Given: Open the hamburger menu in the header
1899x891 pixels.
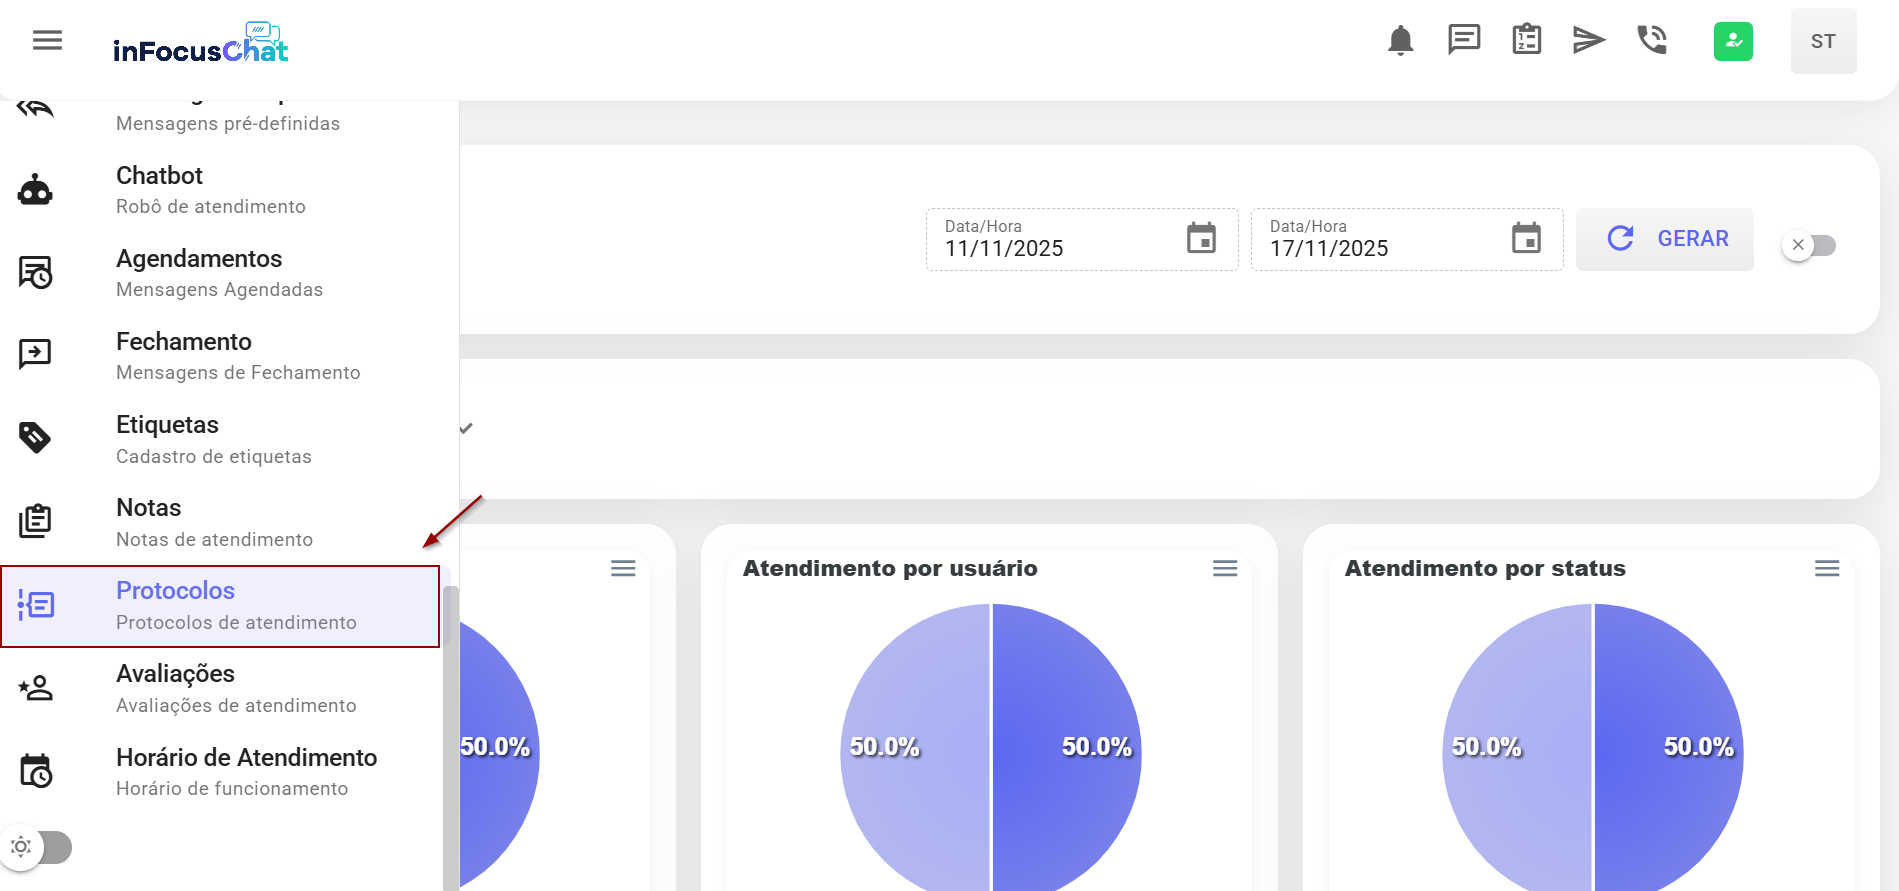Looking at the screenshot, I should [x=47, y=40].
